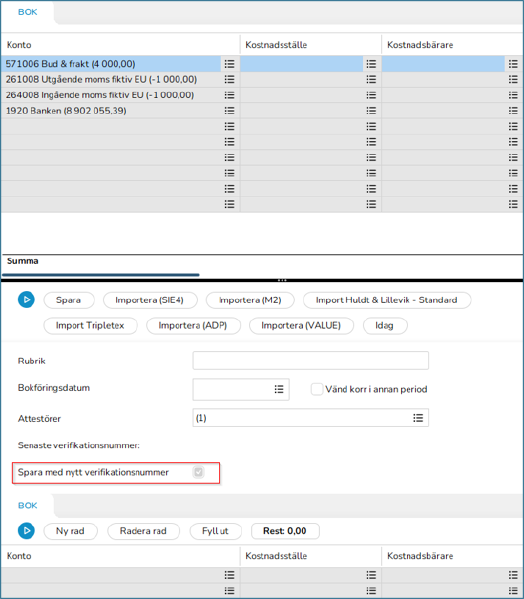524x599 pixels.
Task: Switch to the top BOK tab
Action: point(27,12)
